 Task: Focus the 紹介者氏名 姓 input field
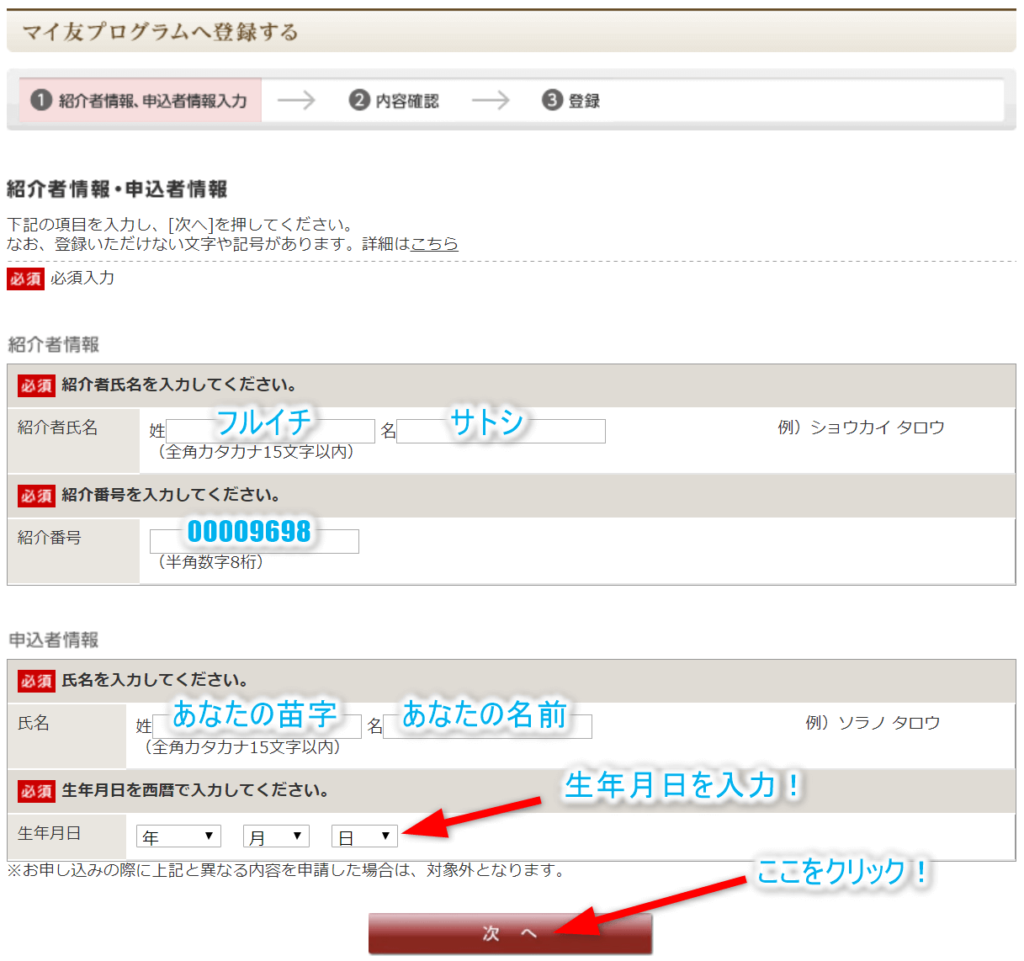[x=270, y=431]
